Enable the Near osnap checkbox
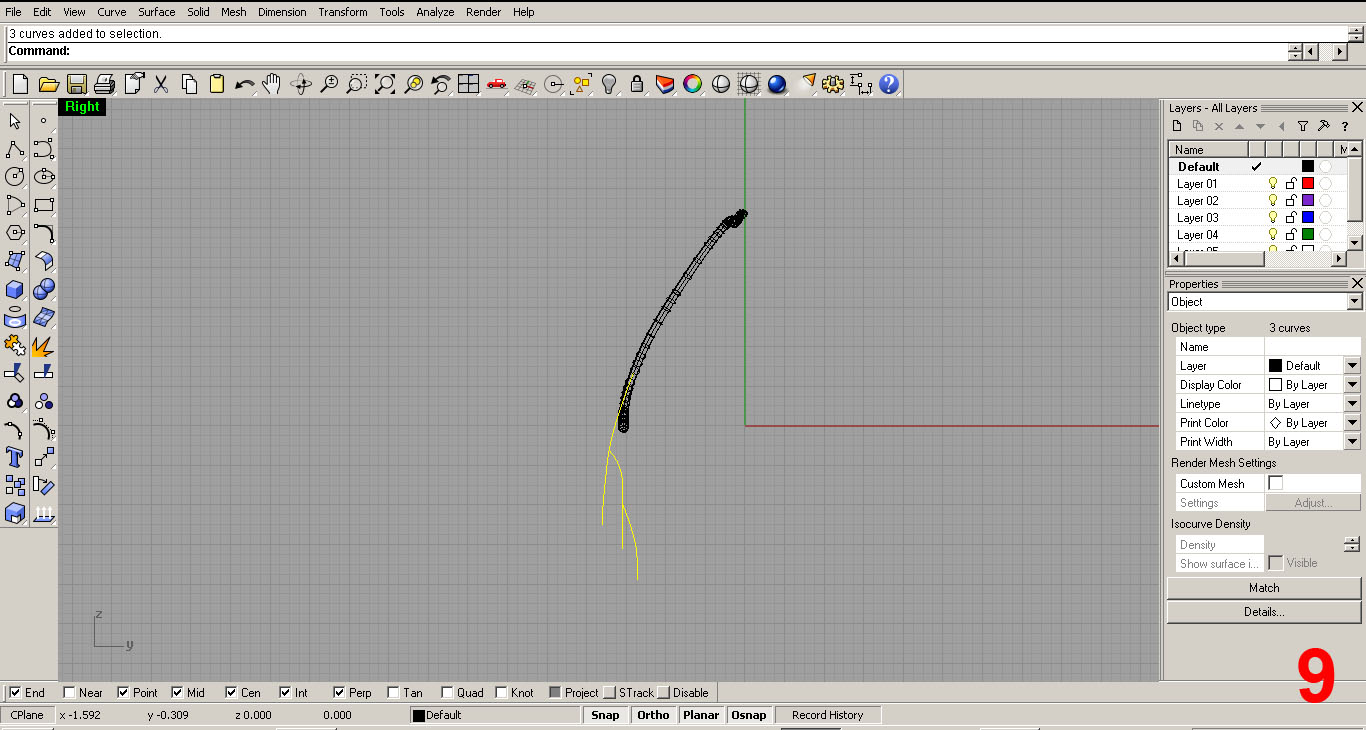The height and width of the screenshot is (730, 1366). 69,692
